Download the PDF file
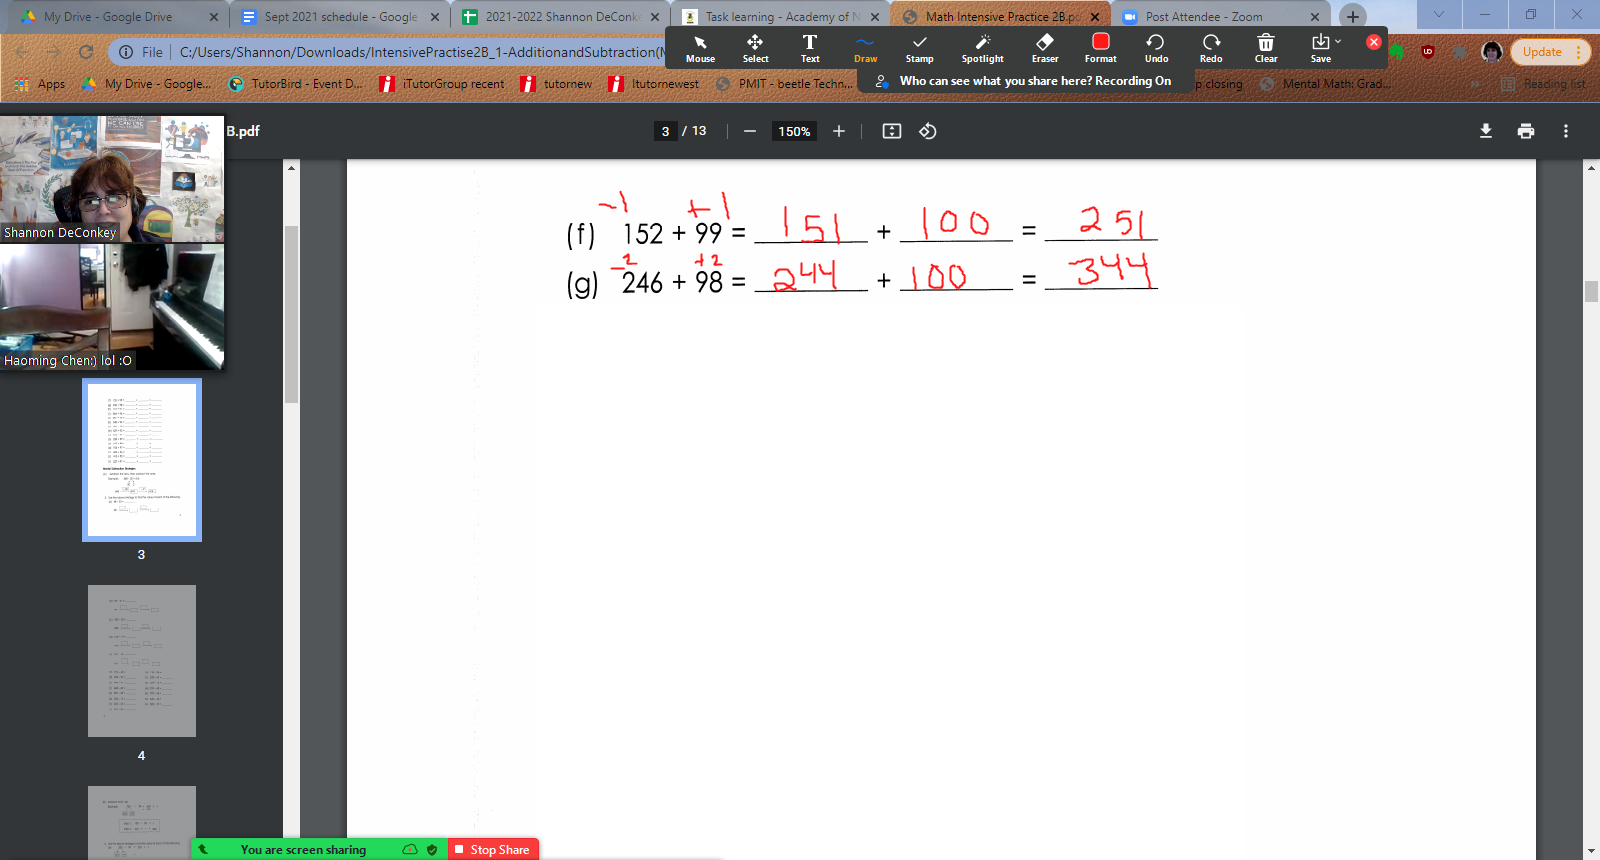 coord(1486,131)
